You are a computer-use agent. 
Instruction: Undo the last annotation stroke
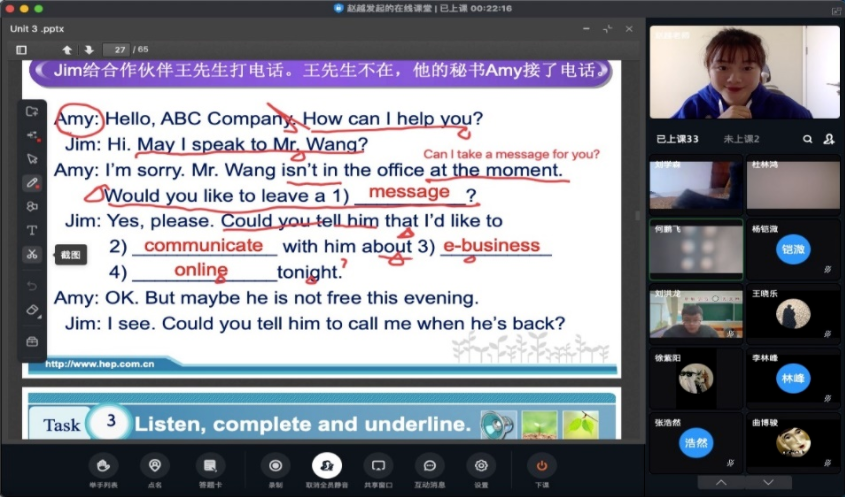click(32, 286)
